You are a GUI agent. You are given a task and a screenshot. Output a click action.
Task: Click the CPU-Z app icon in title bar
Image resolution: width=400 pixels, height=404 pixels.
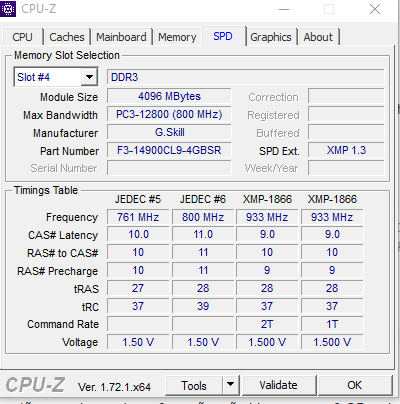(x=8, y=9)
